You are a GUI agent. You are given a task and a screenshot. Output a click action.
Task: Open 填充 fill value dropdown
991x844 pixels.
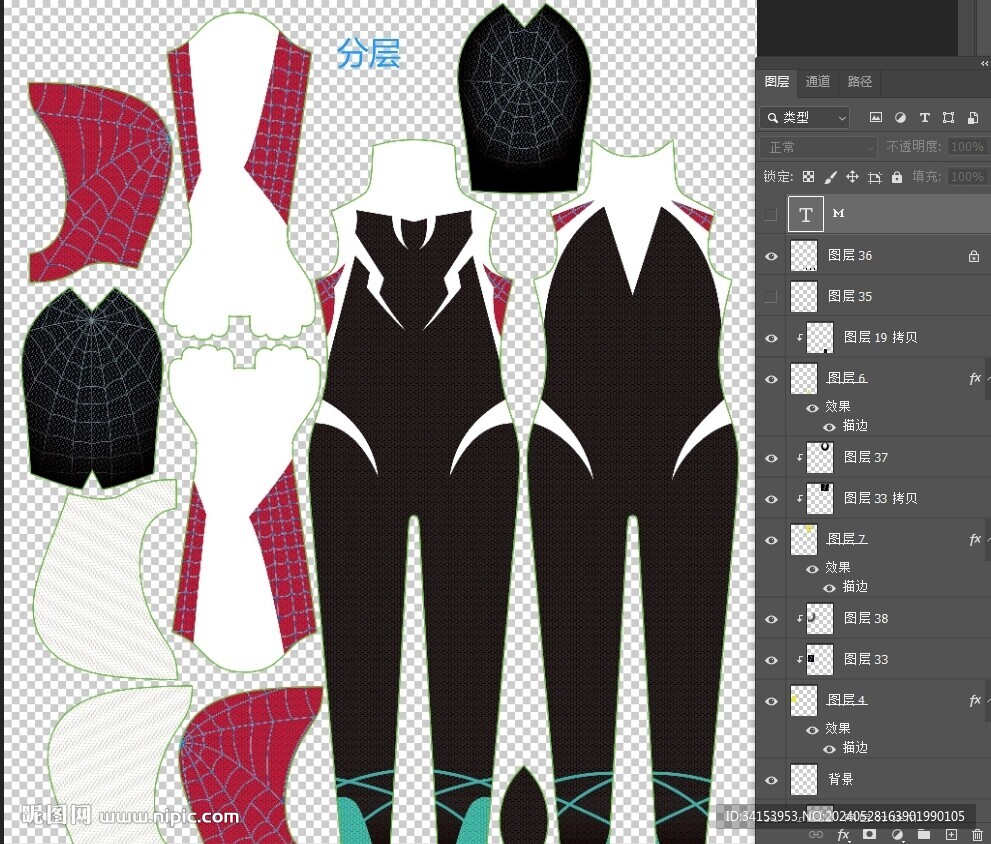pyautogui.click(x=968, y=176)
